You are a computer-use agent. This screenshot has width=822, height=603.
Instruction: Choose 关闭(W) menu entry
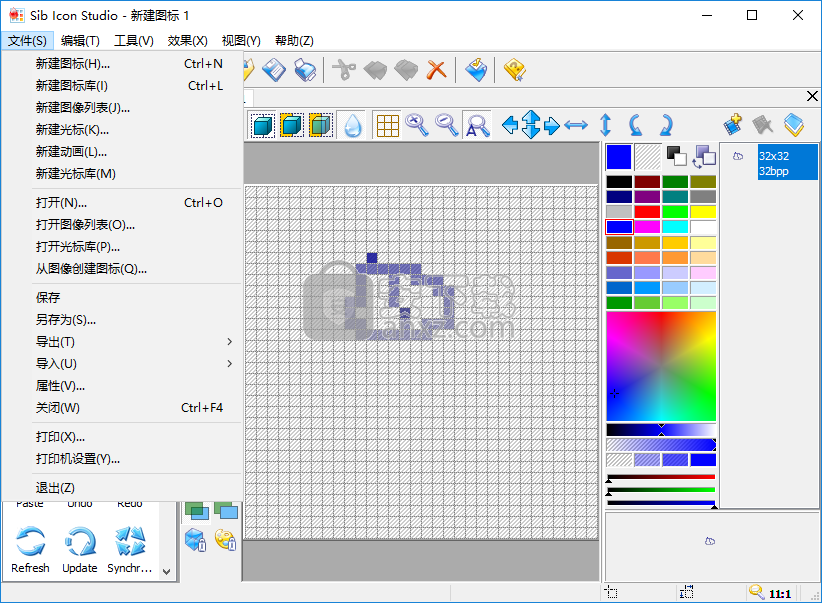pyautogui.click(x=136, y=408)
